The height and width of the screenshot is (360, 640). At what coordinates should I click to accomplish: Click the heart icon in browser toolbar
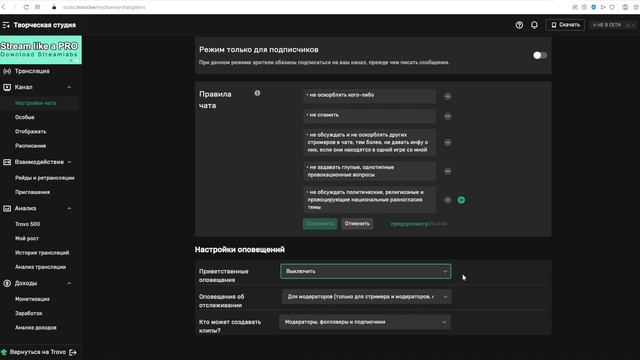[x=612, y=7]
